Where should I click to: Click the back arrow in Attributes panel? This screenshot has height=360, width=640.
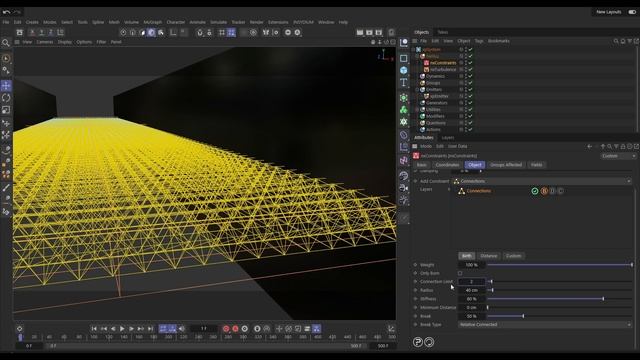[589, 146]
